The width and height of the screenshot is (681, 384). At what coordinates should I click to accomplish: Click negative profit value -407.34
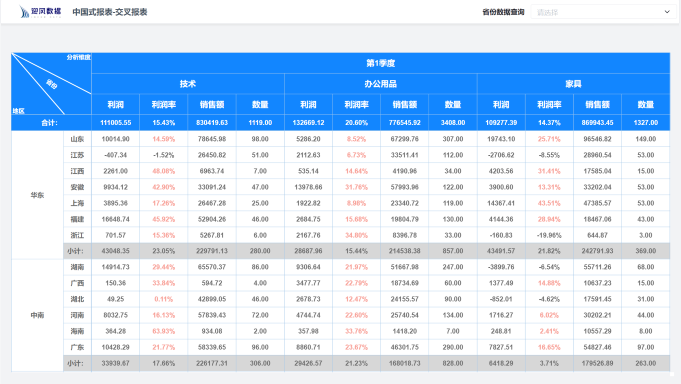116,155
